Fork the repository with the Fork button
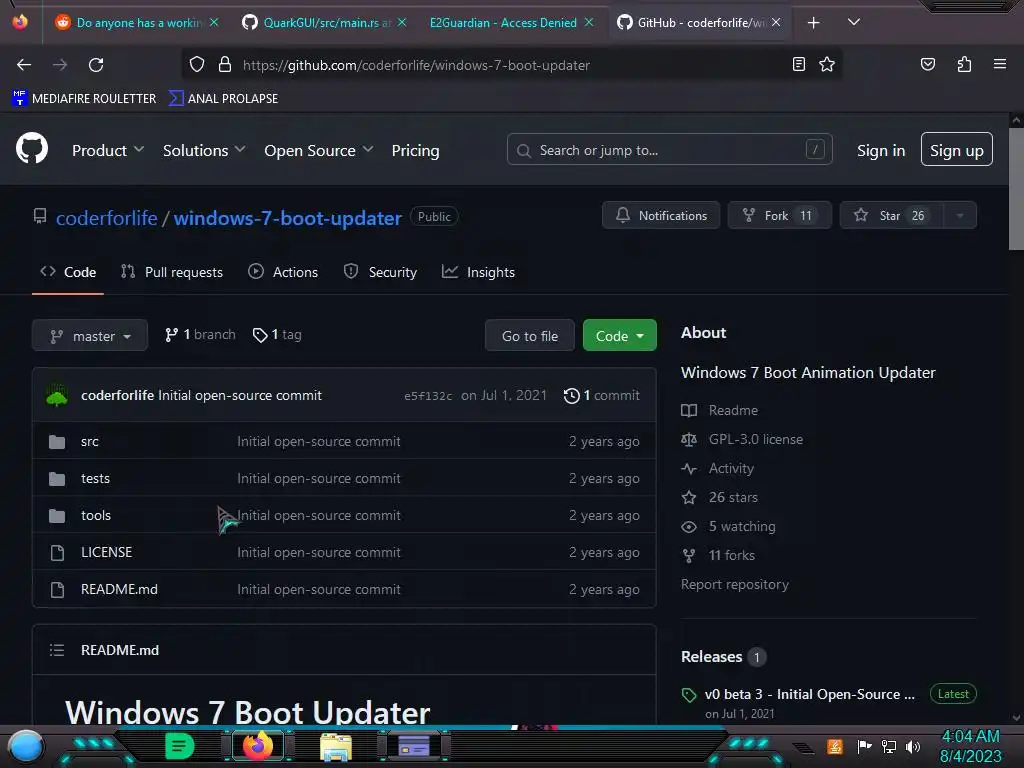This screenshot has height=768, width=1024. click(x=778, y=215)
